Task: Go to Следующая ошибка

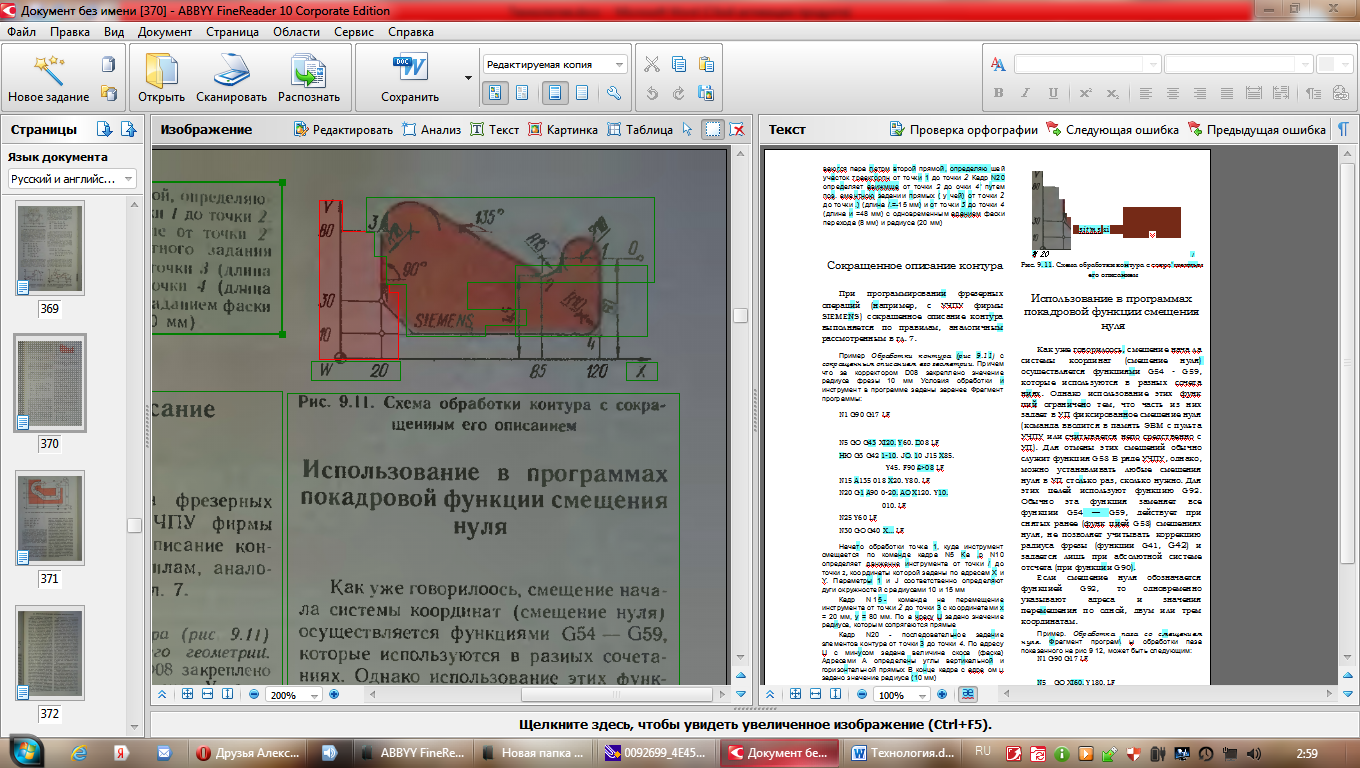Action: [x=1112, y=129]
